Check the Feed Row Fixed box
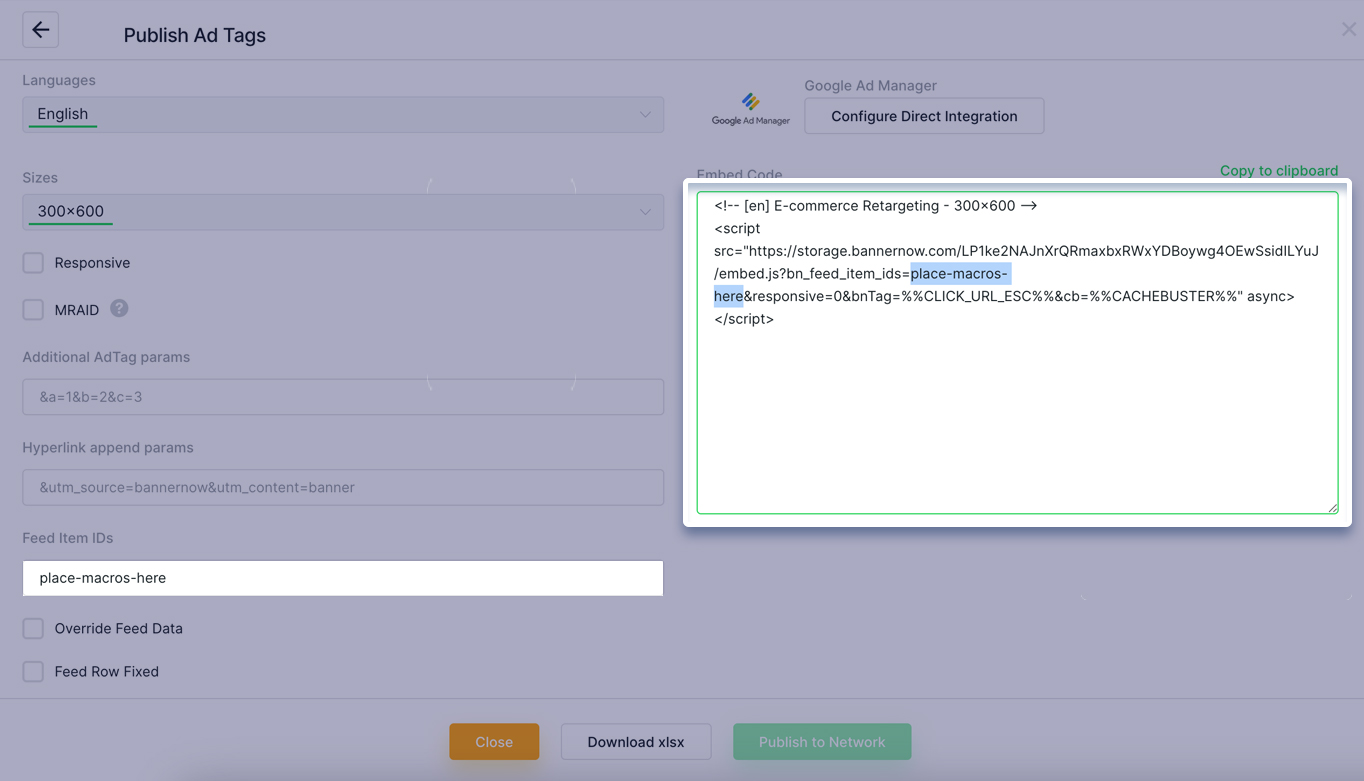The width and height of the screenshot is (1364, 781). (33, 672)
